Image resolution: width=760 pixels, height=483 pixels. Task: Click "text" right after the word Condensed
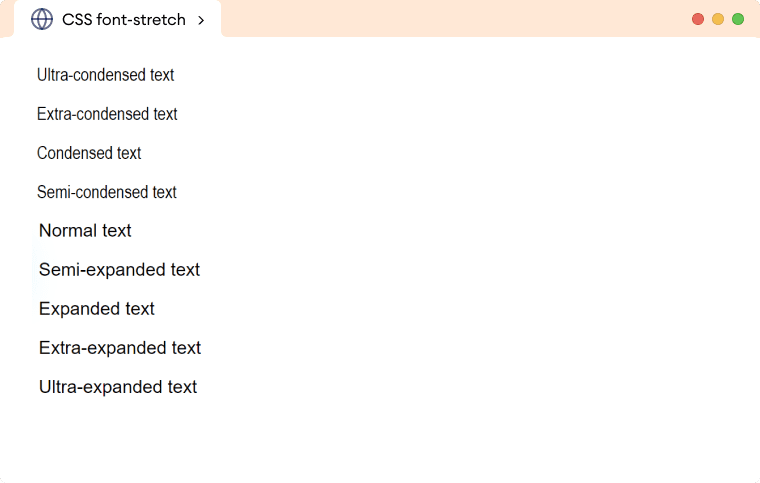129,153
